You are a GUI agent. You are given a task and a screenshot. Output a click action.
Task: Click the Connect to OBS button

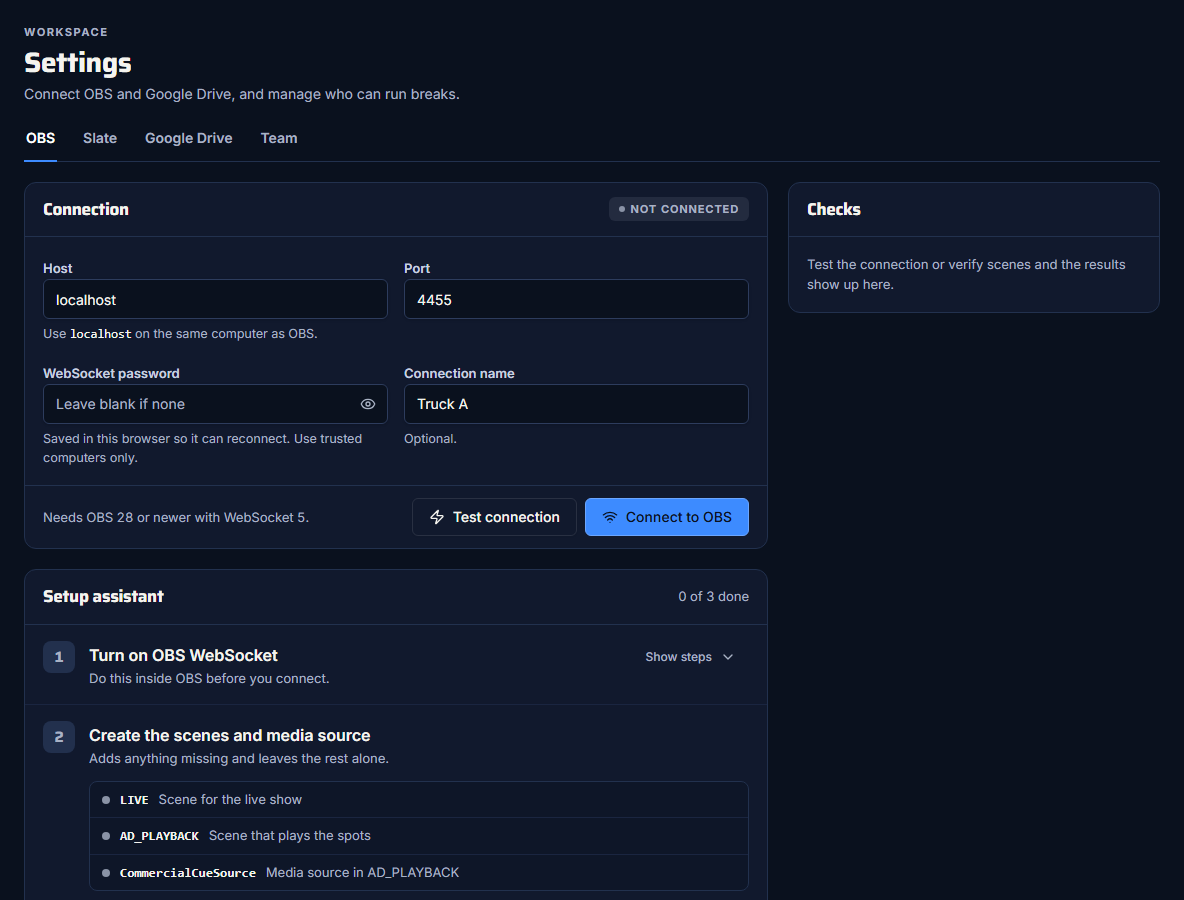click(667, 517)
